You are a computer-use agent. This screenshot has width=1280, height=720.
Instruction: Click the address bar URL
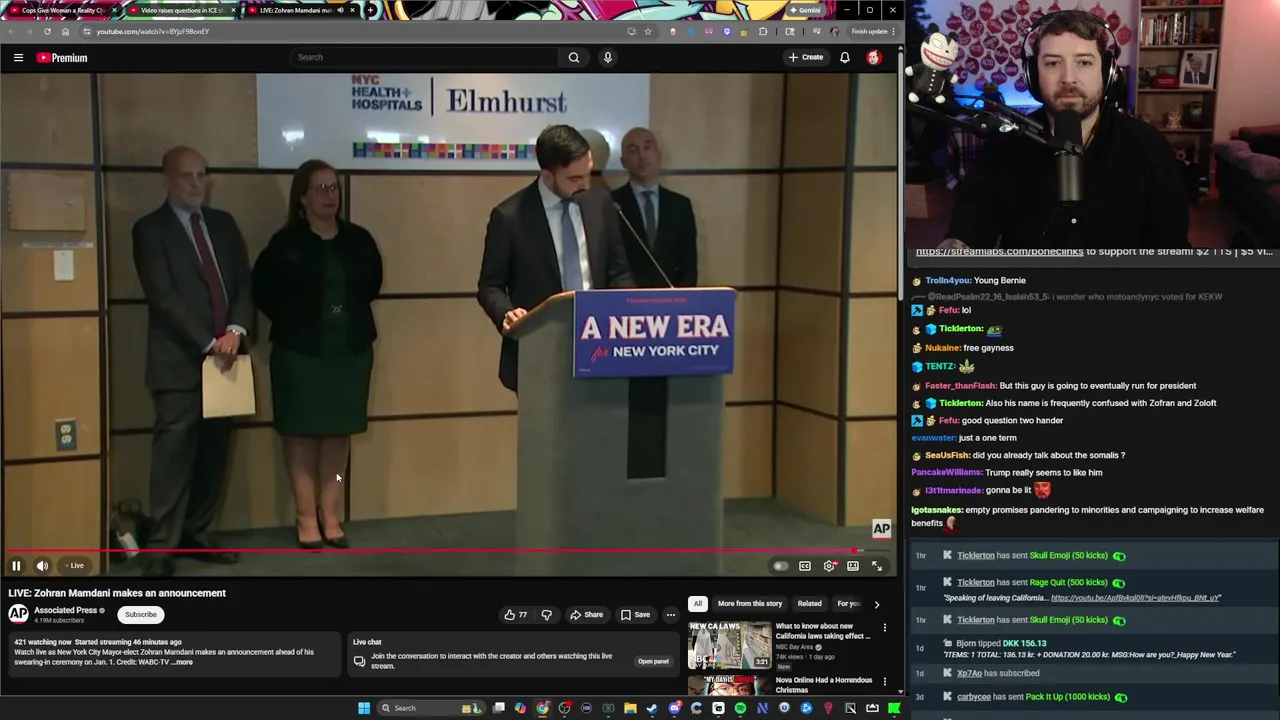pos(153,31)
